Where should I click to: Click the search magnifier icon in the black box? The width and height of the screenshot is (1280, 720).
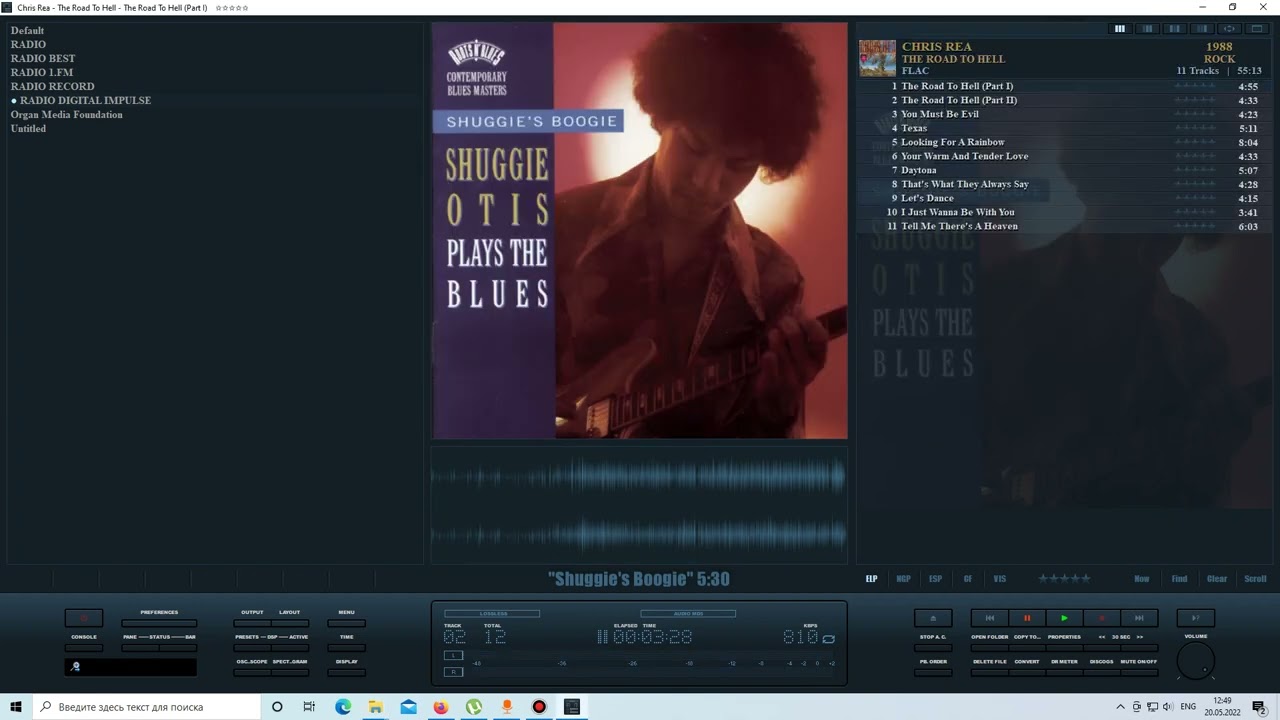coord(75,667)
